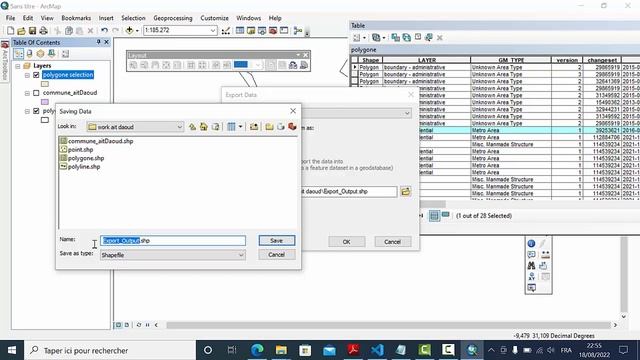Image resolution: width=640 pixels, height=360 pixels.
Task: Open the Windows menu
Action: tap(249, 18)
